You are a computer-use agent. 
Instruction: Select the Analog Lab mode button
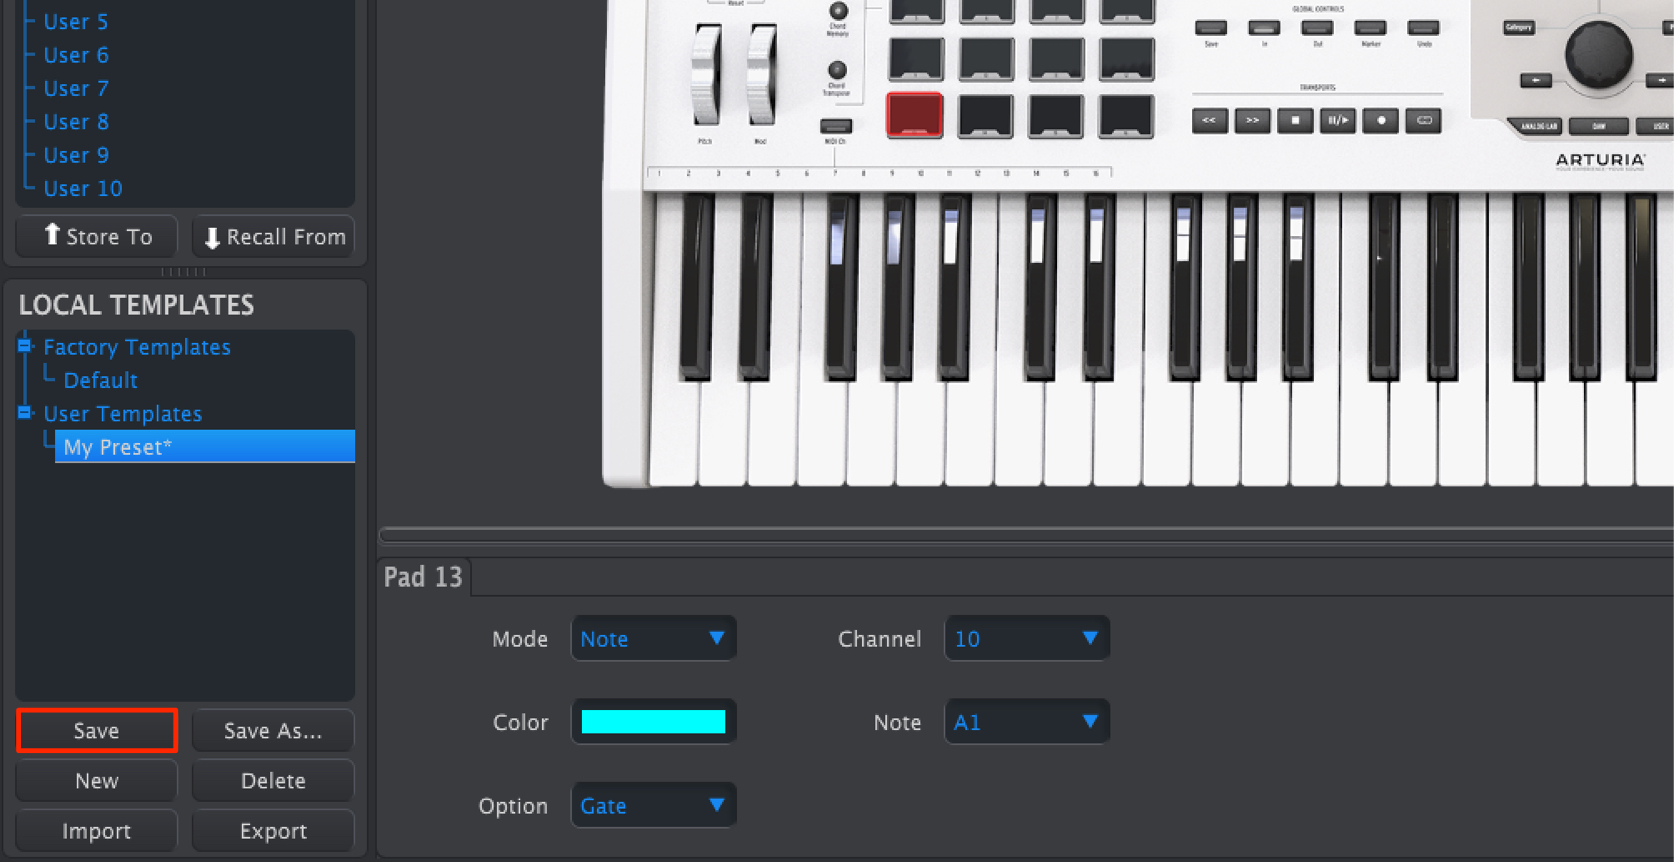click(x=1538, y=126)
